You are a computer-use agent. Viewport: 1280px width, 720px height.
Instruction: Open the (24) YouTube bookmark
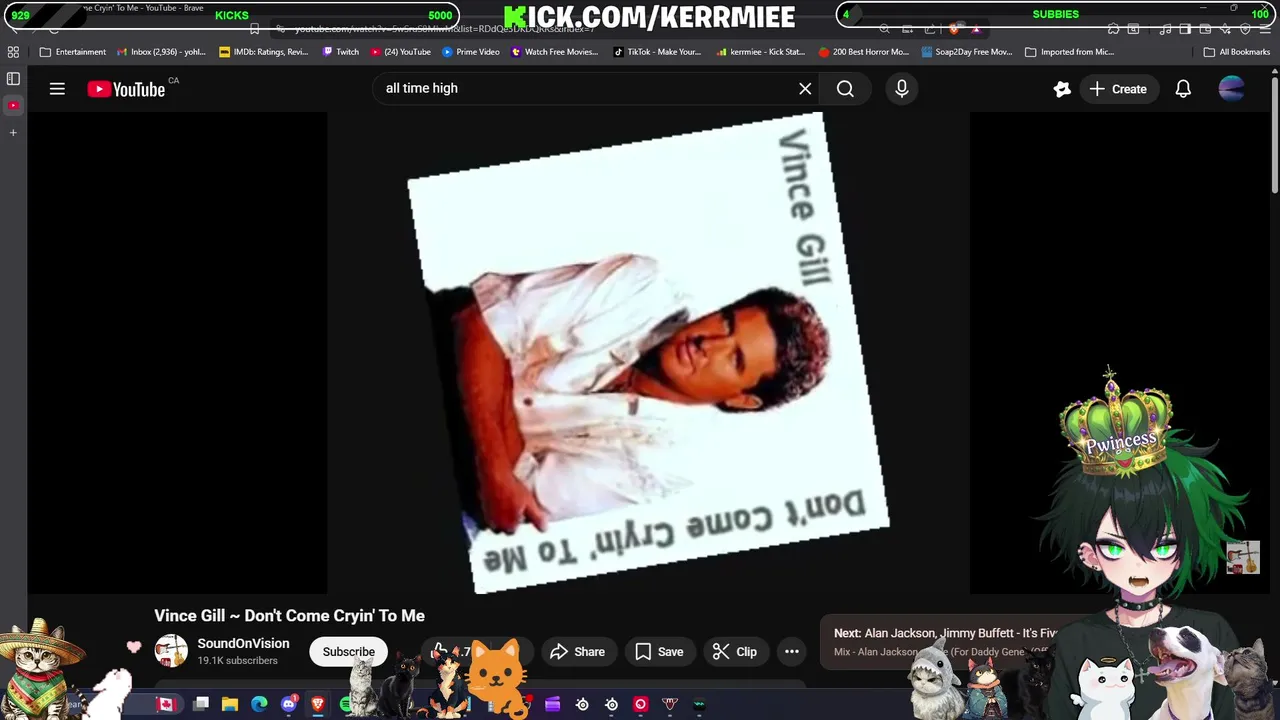pos(400,52)
